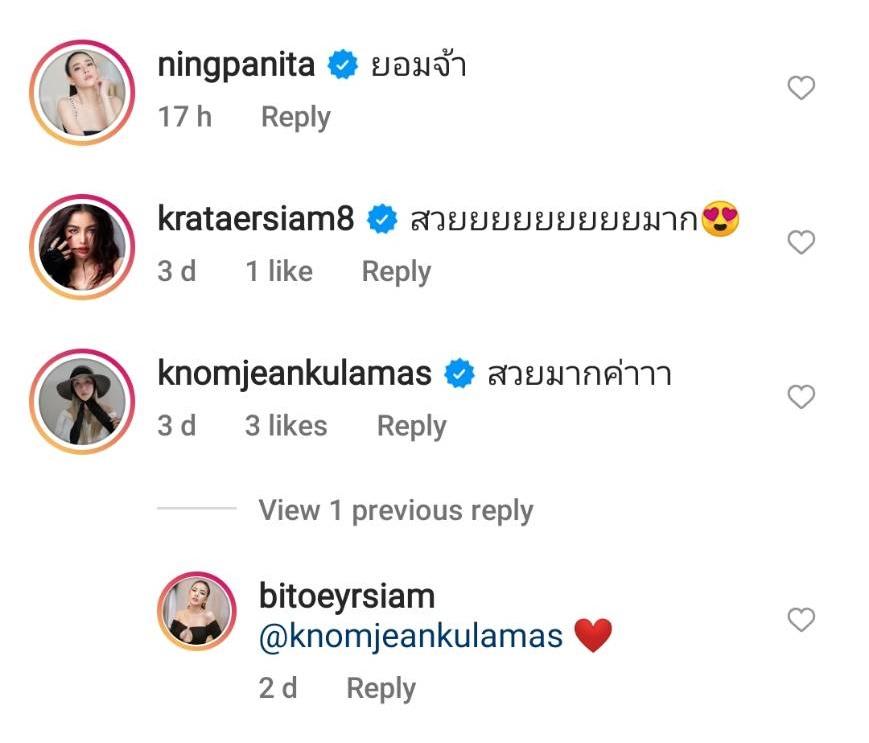This screenshot has height=743, width=869.
Task: Like the krataersiam8 comment heart
Action: pyautogui.click(x=801, y=243)
